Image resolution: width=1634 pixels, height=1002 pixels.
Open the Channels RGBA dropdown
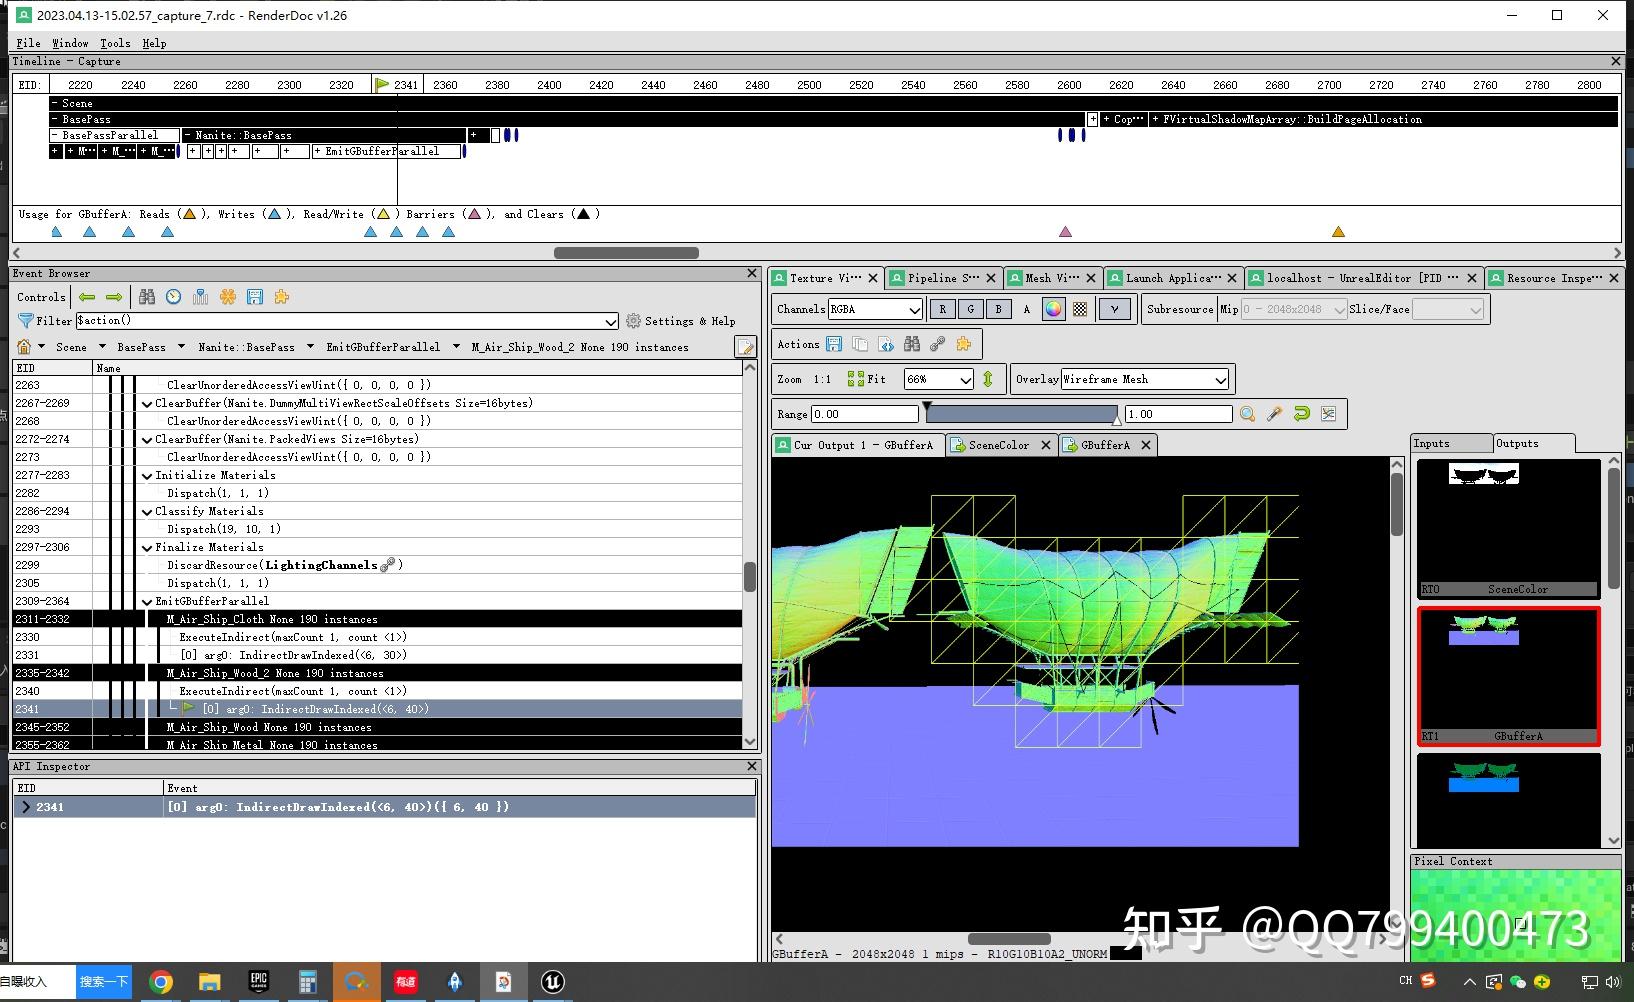[875, 309]
